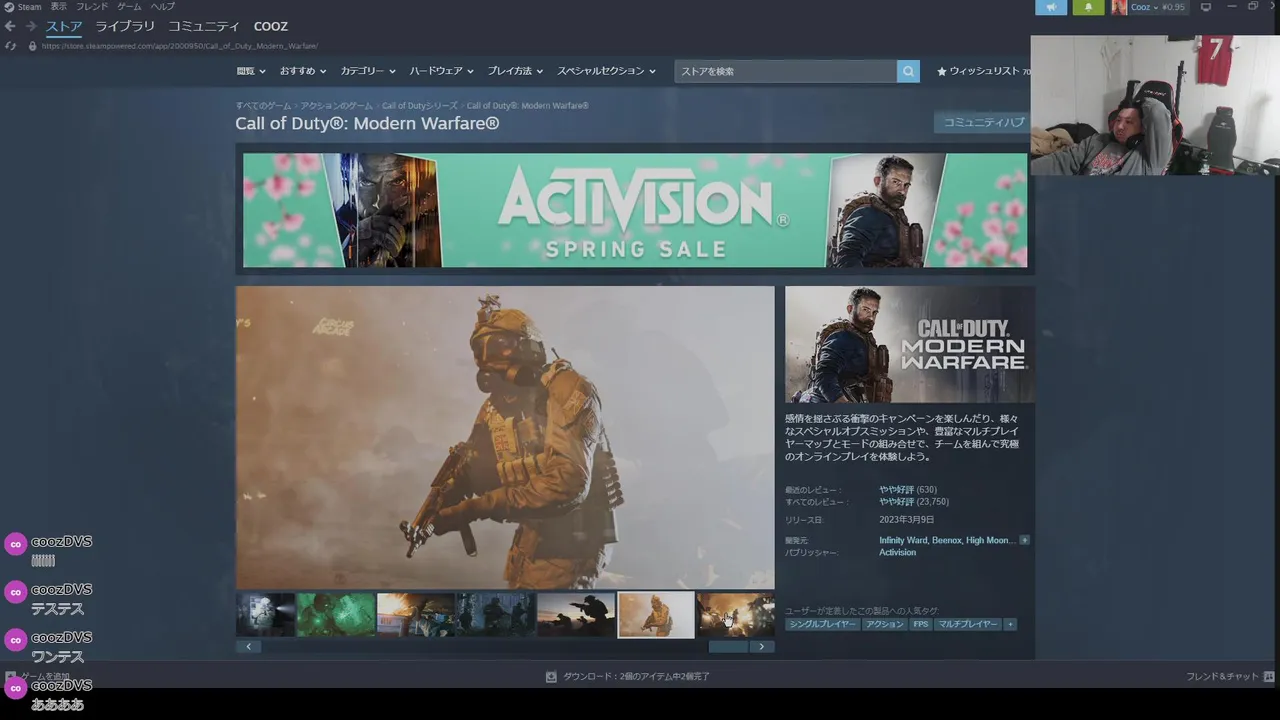Open the Steam menu

[x=30, y=7]
